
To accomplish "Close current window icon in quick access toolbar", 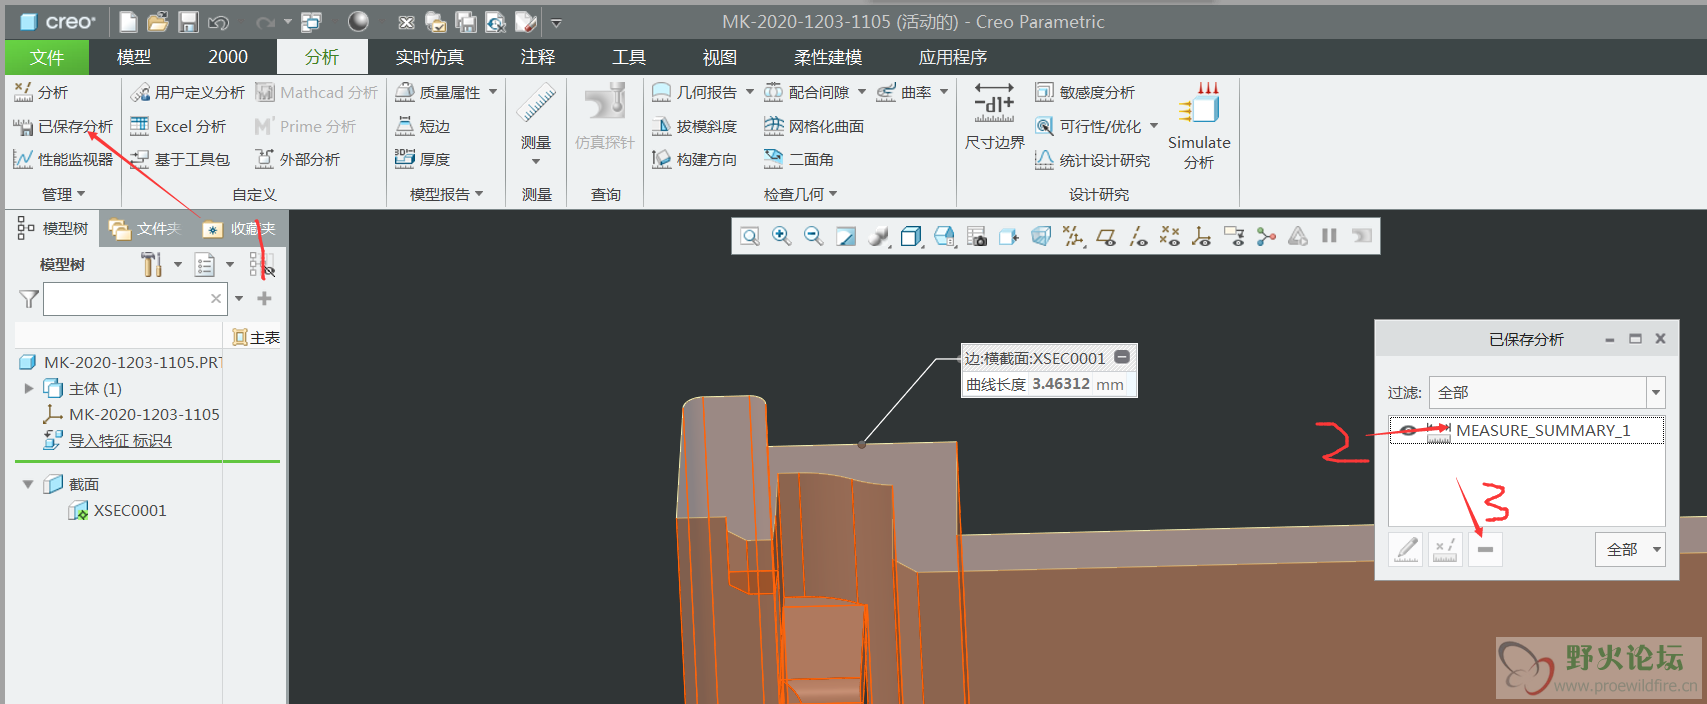I will pos(406,21).
